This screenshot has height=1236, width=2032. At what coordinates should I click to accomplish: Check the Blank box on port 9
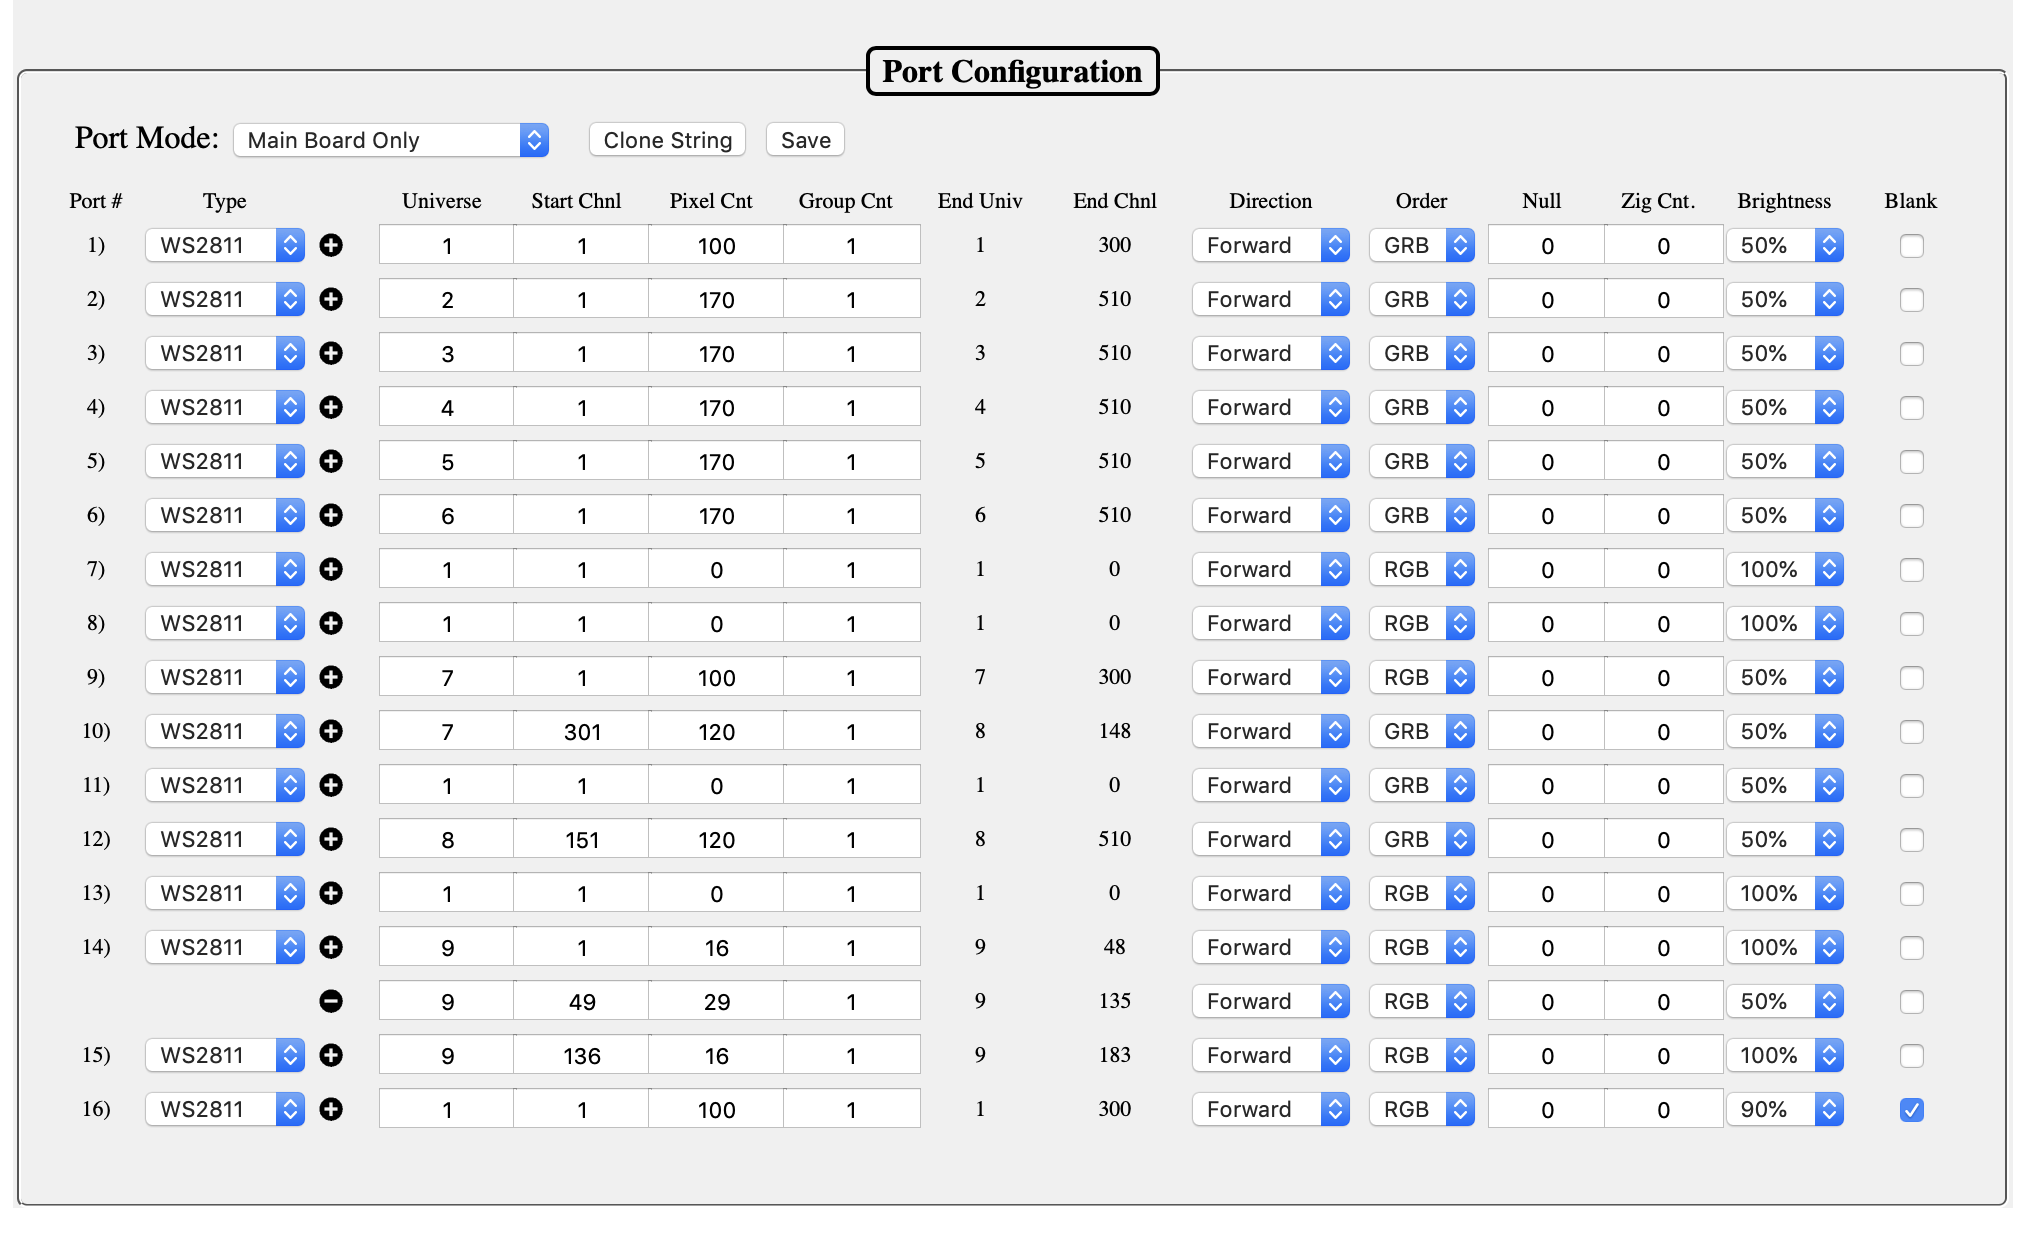(x=1911, y=677)
